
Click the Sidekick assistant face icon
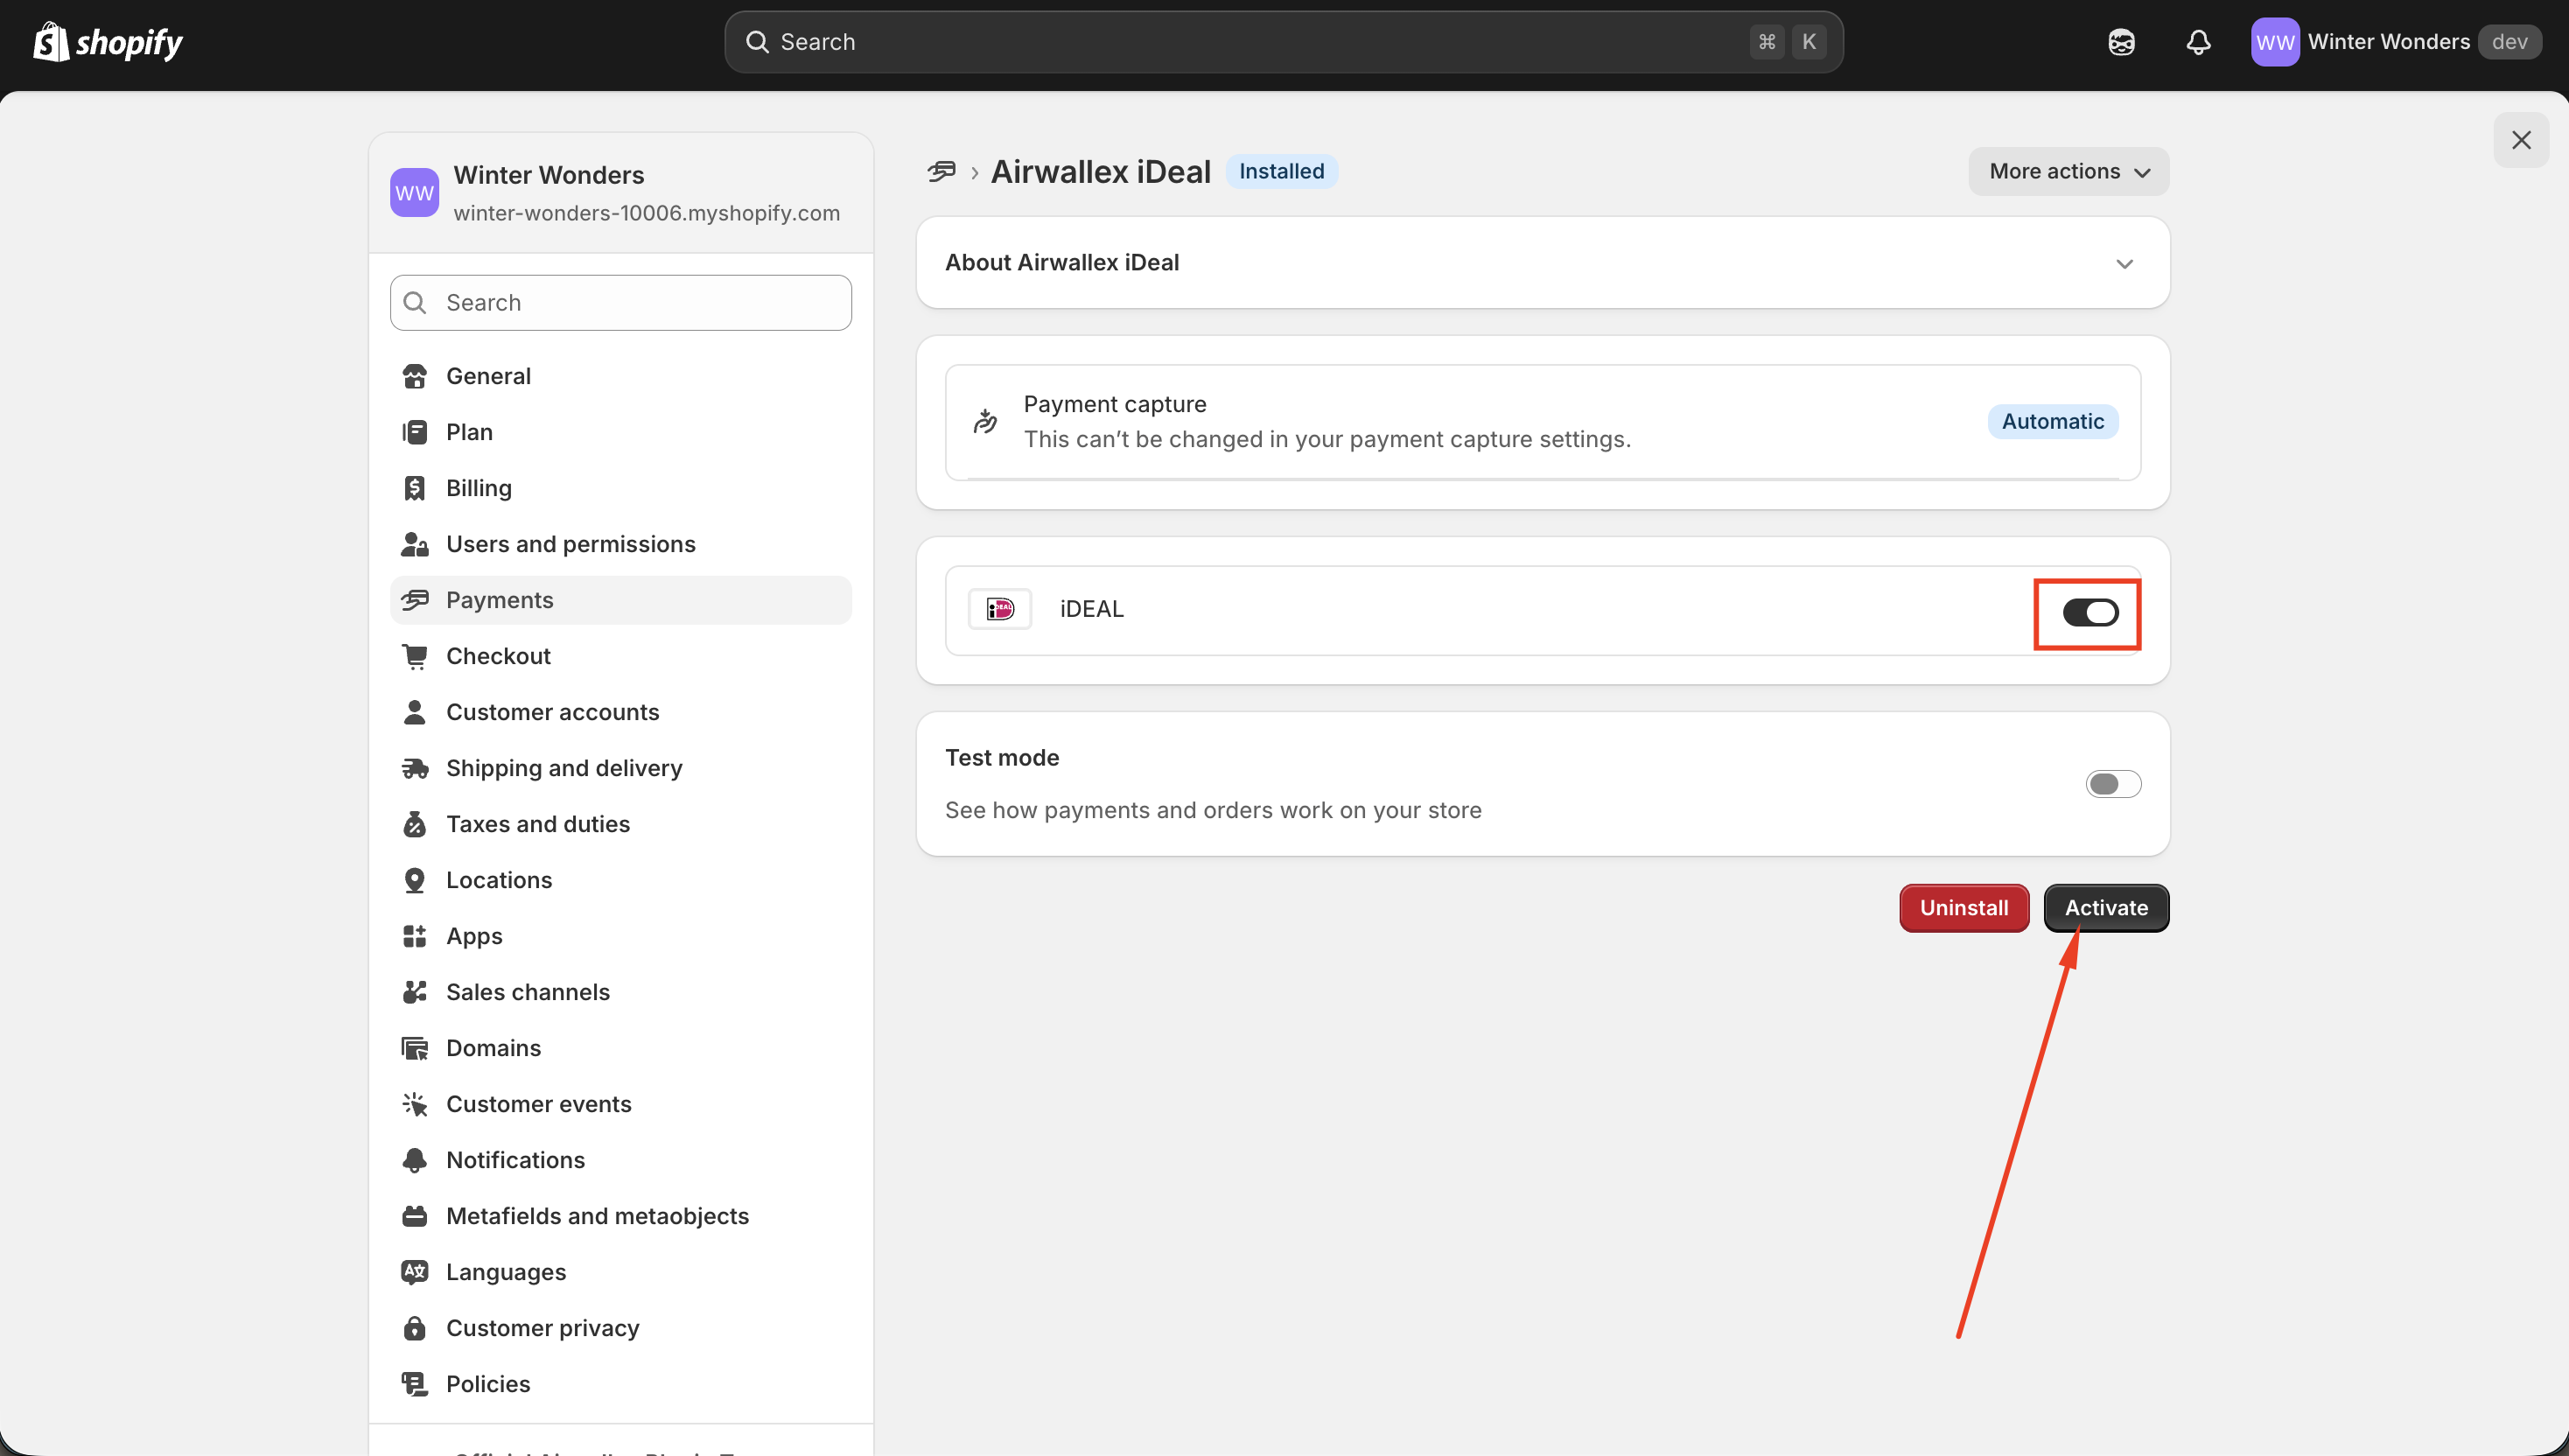point(2121,42)
